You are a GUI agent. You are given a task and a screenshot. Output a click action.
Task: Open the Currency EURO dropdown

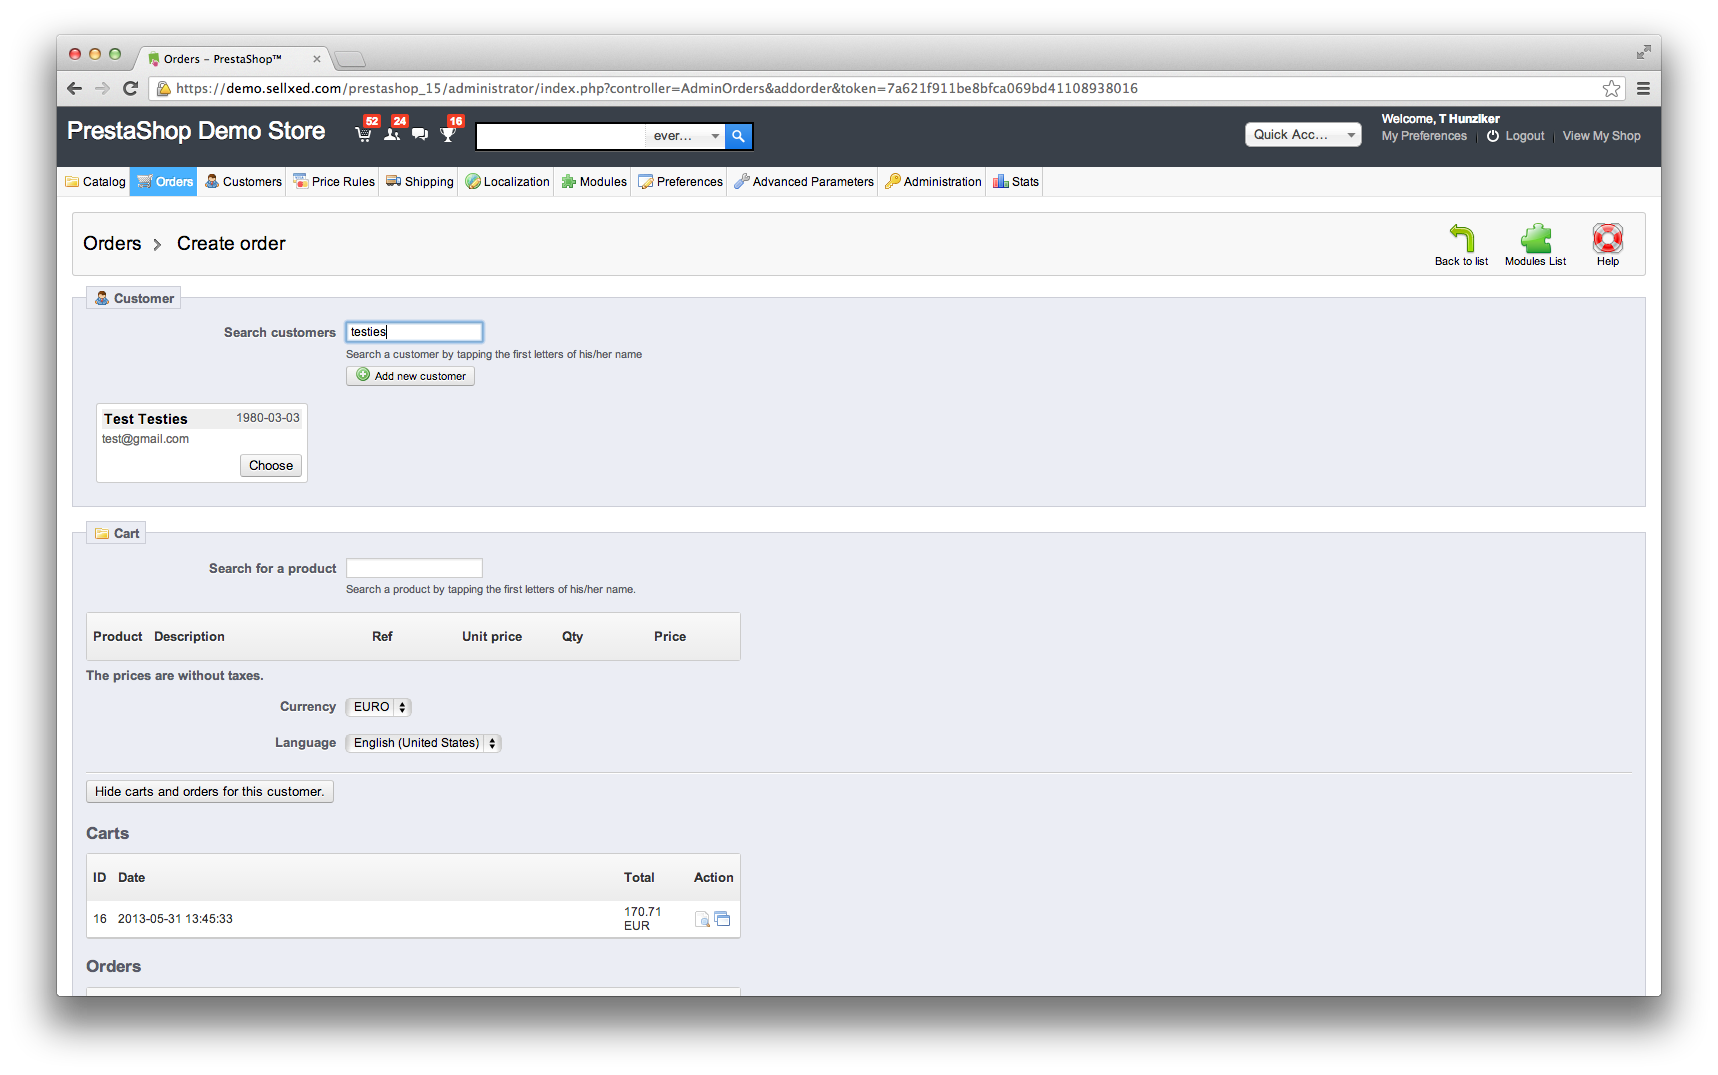[x=378, y=707]
